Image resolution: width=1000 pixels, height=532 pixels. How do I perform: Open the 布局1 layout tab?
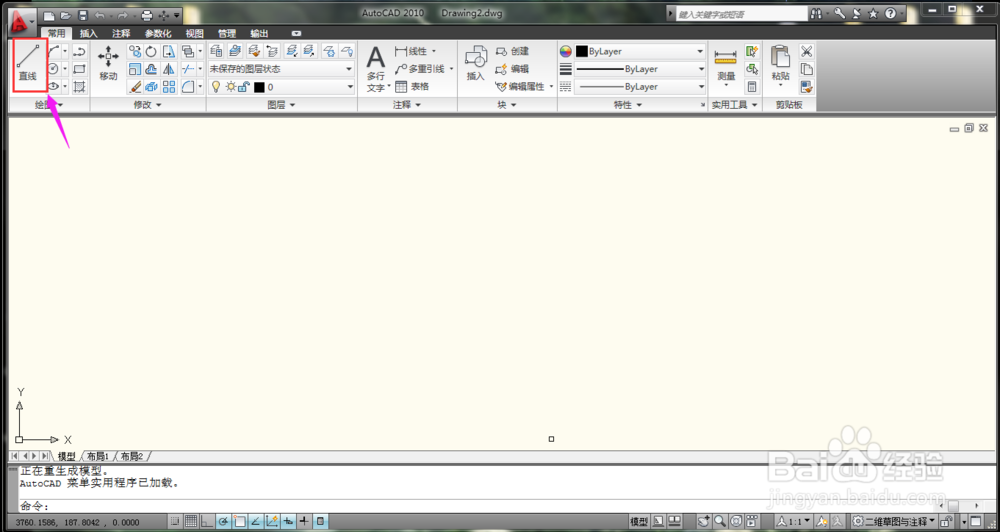click(x=98, y=456)
